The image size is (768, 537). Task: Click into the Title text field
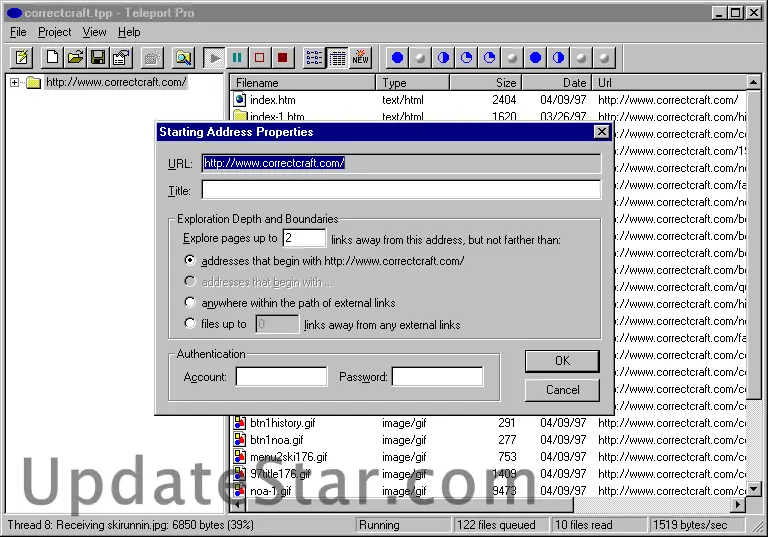400,190
